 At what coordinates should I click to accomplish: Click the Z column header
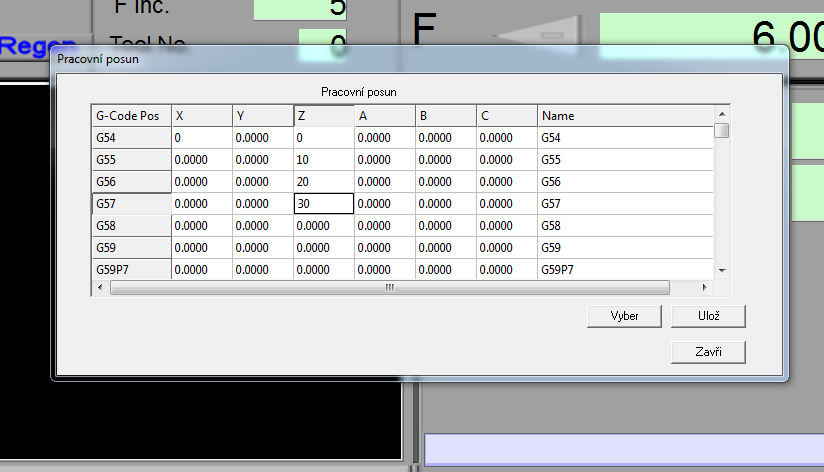click(x=323, y=115)
